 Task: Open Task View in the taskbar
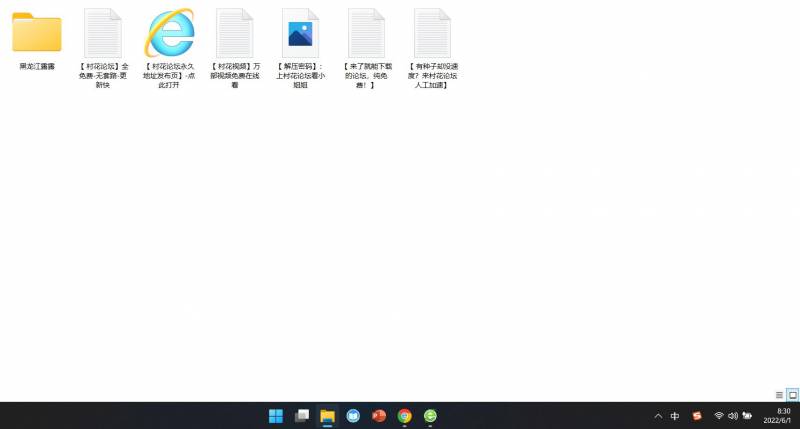(301, 416)
